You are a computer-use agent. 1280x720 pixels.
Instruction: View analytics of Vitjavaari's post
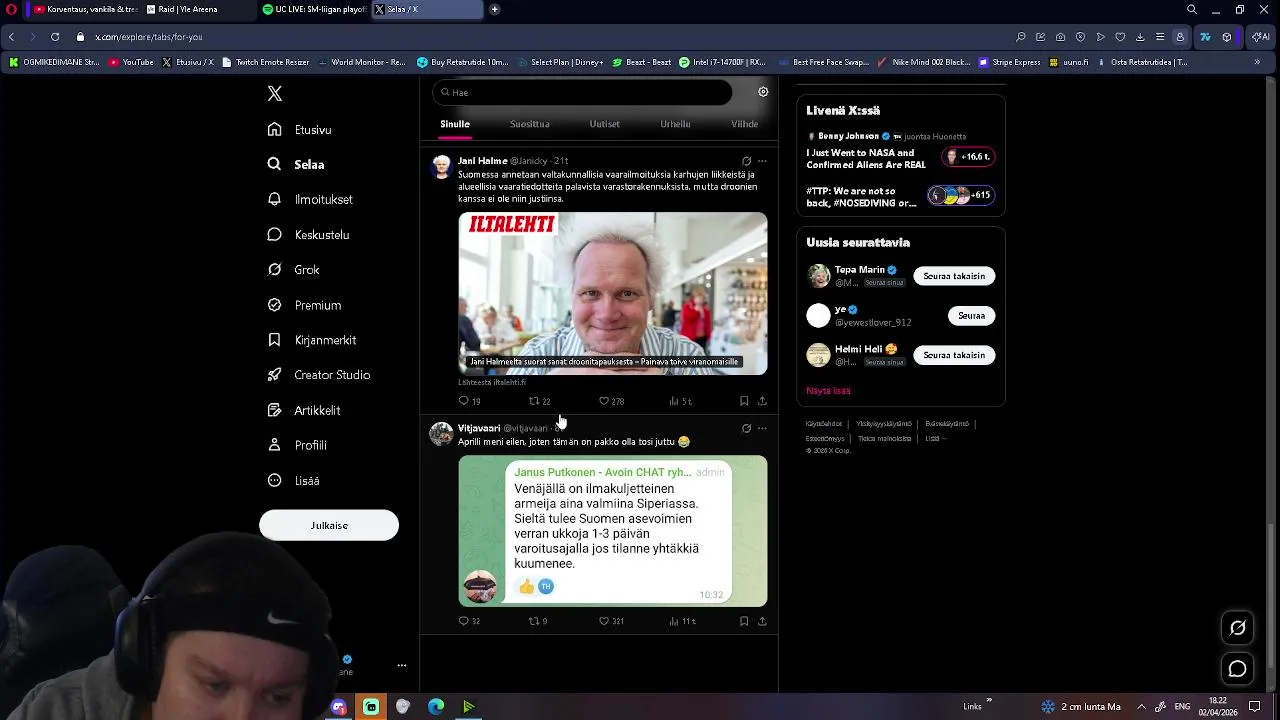682,621
